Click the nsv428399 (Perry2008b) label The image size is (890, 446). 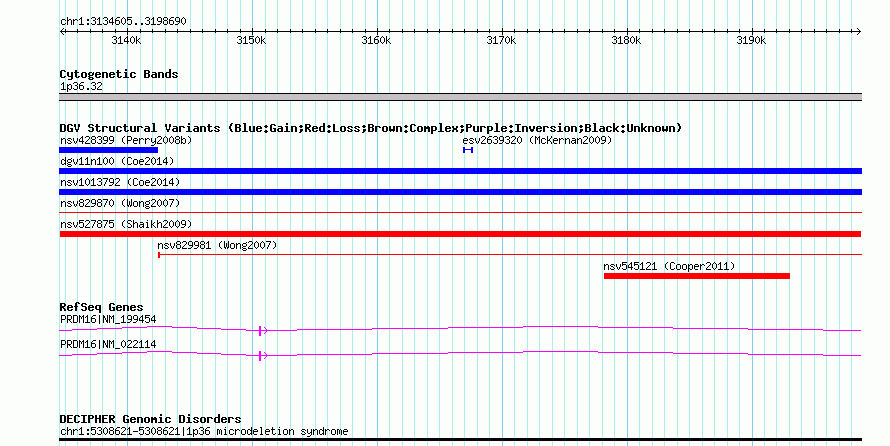(126, 140)
